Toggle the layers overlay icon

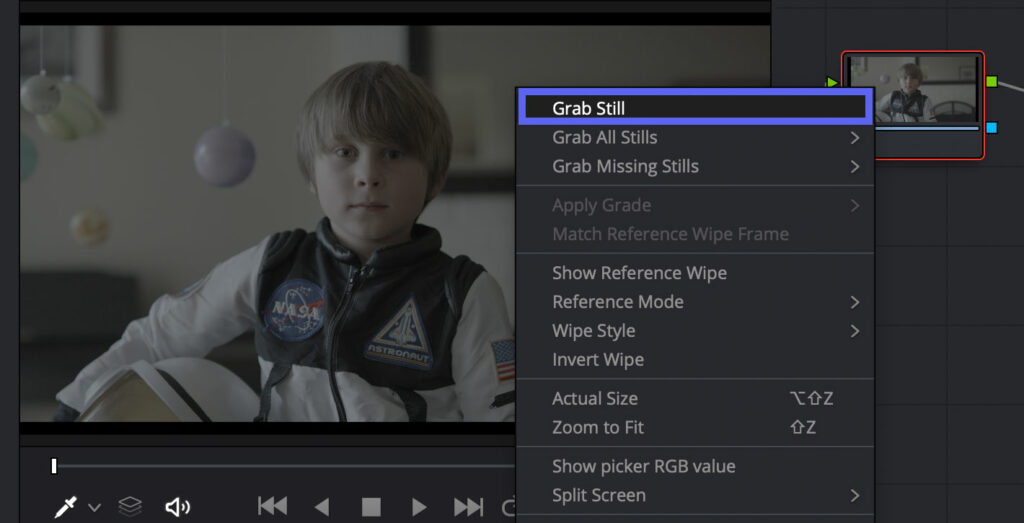coord(131,507)
